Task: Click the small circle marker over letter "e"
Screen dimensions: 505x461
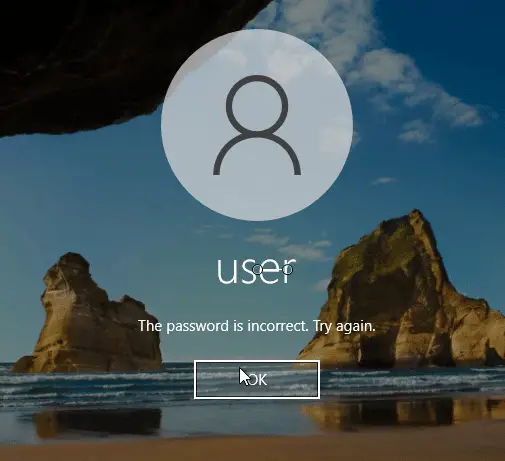Action: pos(258,270)
